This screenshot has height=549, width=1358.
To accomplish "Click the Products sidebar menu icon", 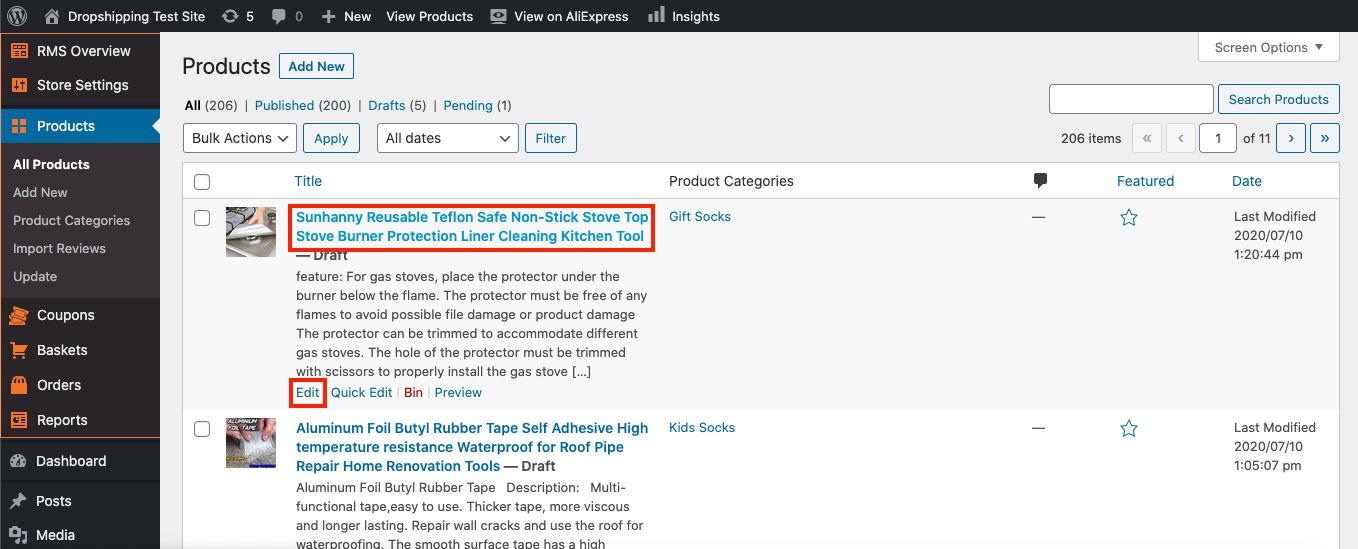I will [19, 126].
